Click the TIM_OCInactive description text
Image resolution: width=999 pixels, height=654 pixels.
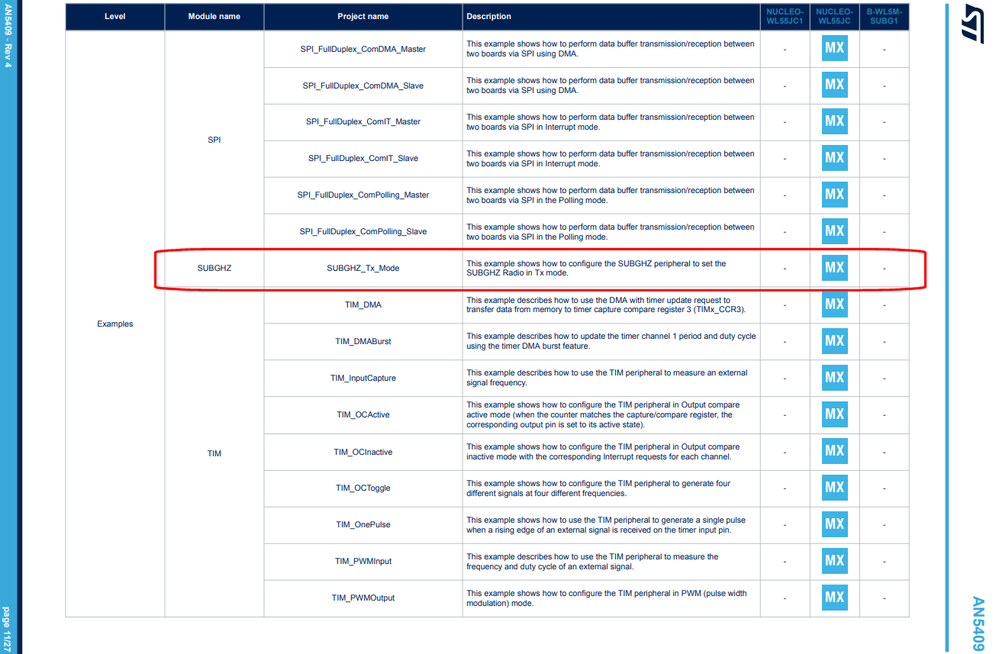(603, 452)
